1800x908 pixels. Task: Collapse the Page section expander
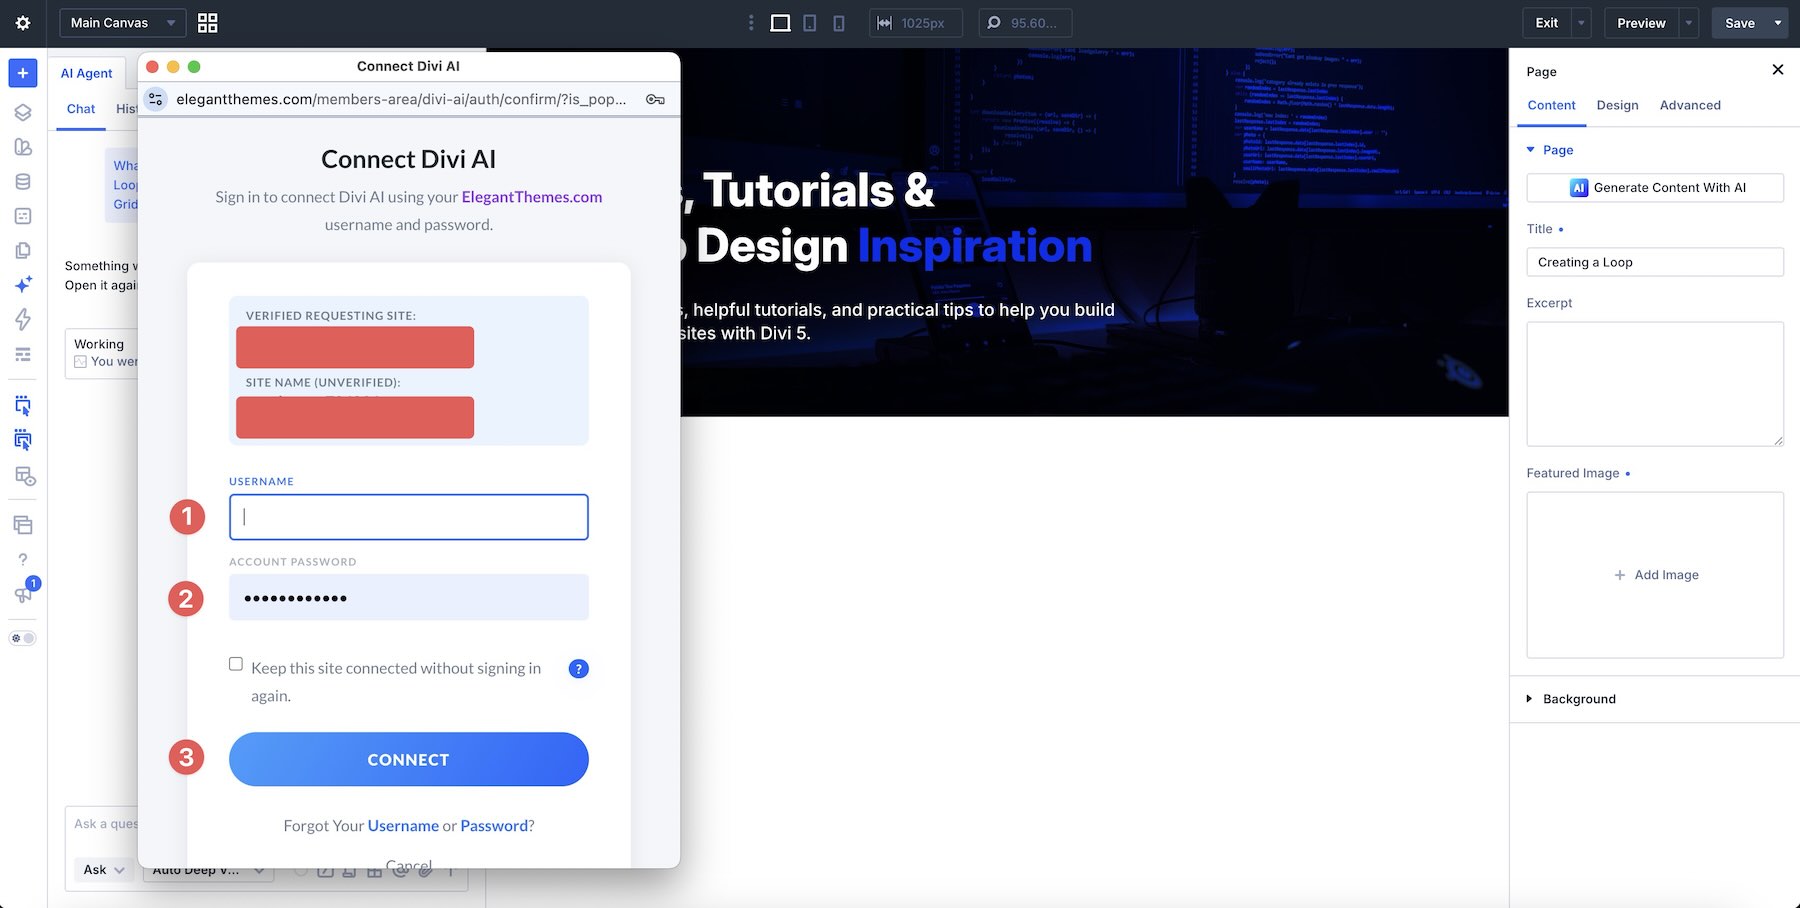coord(1530,150)
